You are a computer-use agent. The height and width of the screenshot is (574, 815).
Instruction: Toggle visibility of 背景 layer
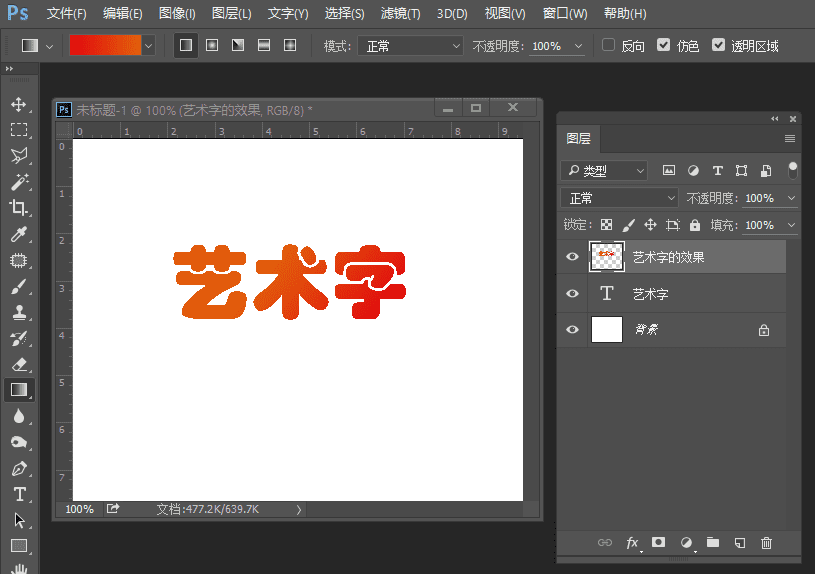tap(572, 330)
